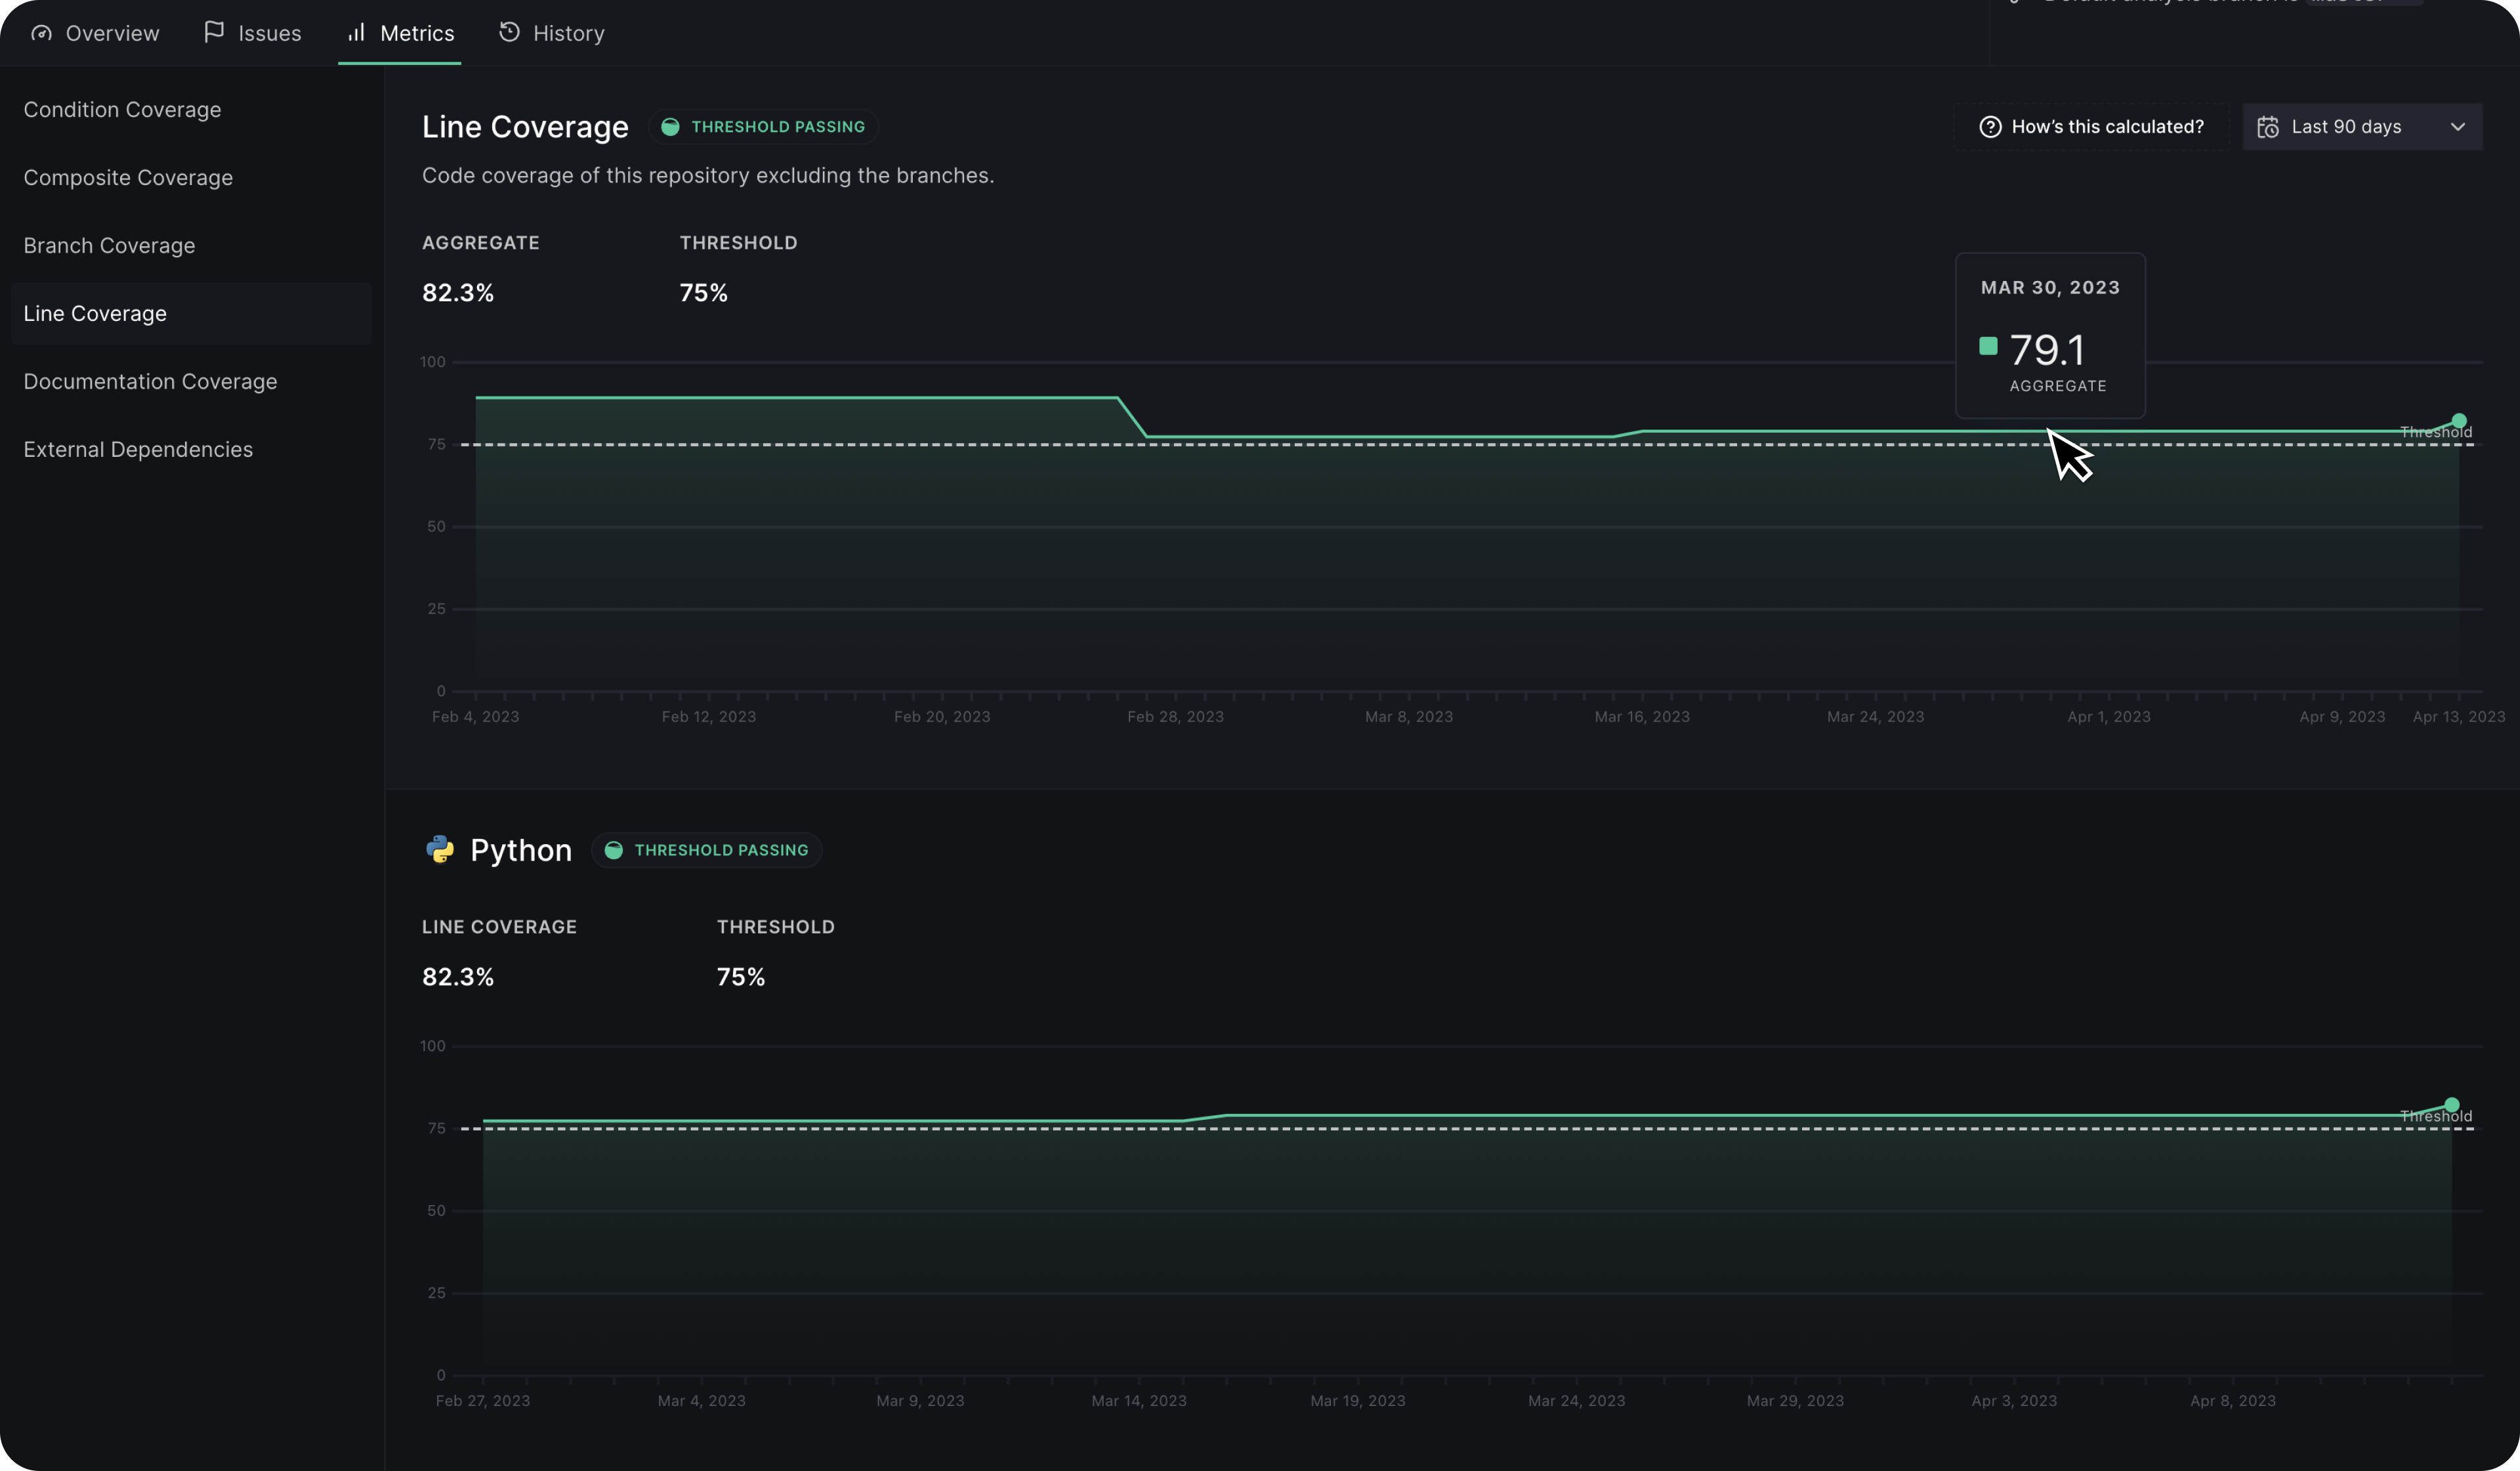This screenshot has width=2520, height=1471.
Task: Expand the Last 90 days chevron
Action: [2457, 127]
